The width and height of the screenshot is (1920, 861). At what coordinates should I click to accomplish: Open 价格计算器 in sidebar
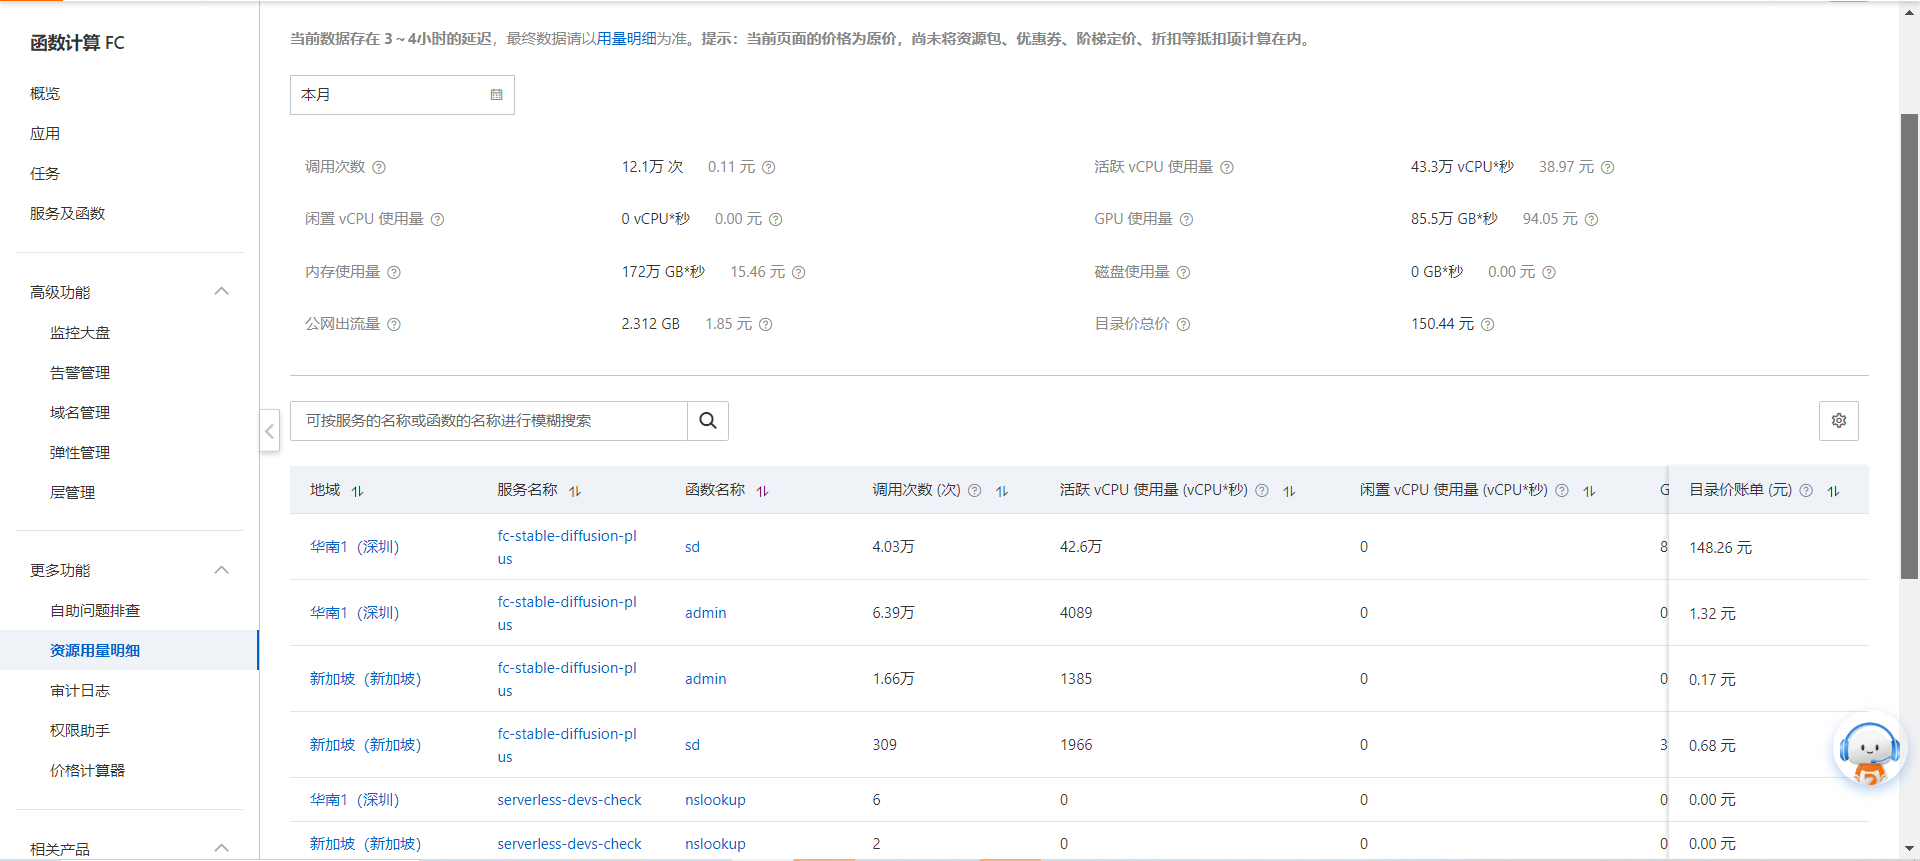[x=87, y=771]
